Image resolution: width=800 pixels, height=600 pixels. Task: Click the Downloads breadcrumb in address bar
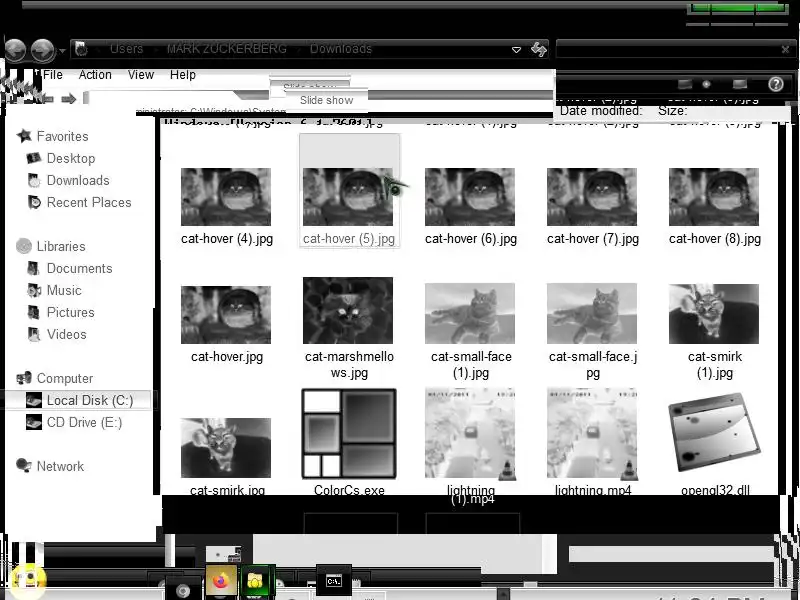pyautogui.click(x=341, y=48)
